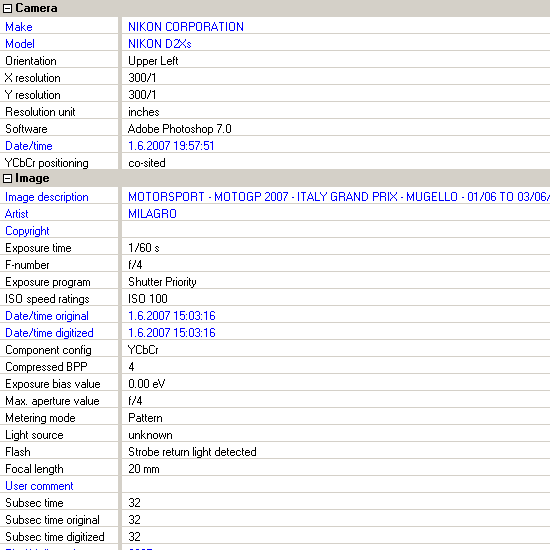Image resolution: width=550 pixels, height=550 pixels.
Task: Select the 'Orientation' row label
Action: (31, 61)
